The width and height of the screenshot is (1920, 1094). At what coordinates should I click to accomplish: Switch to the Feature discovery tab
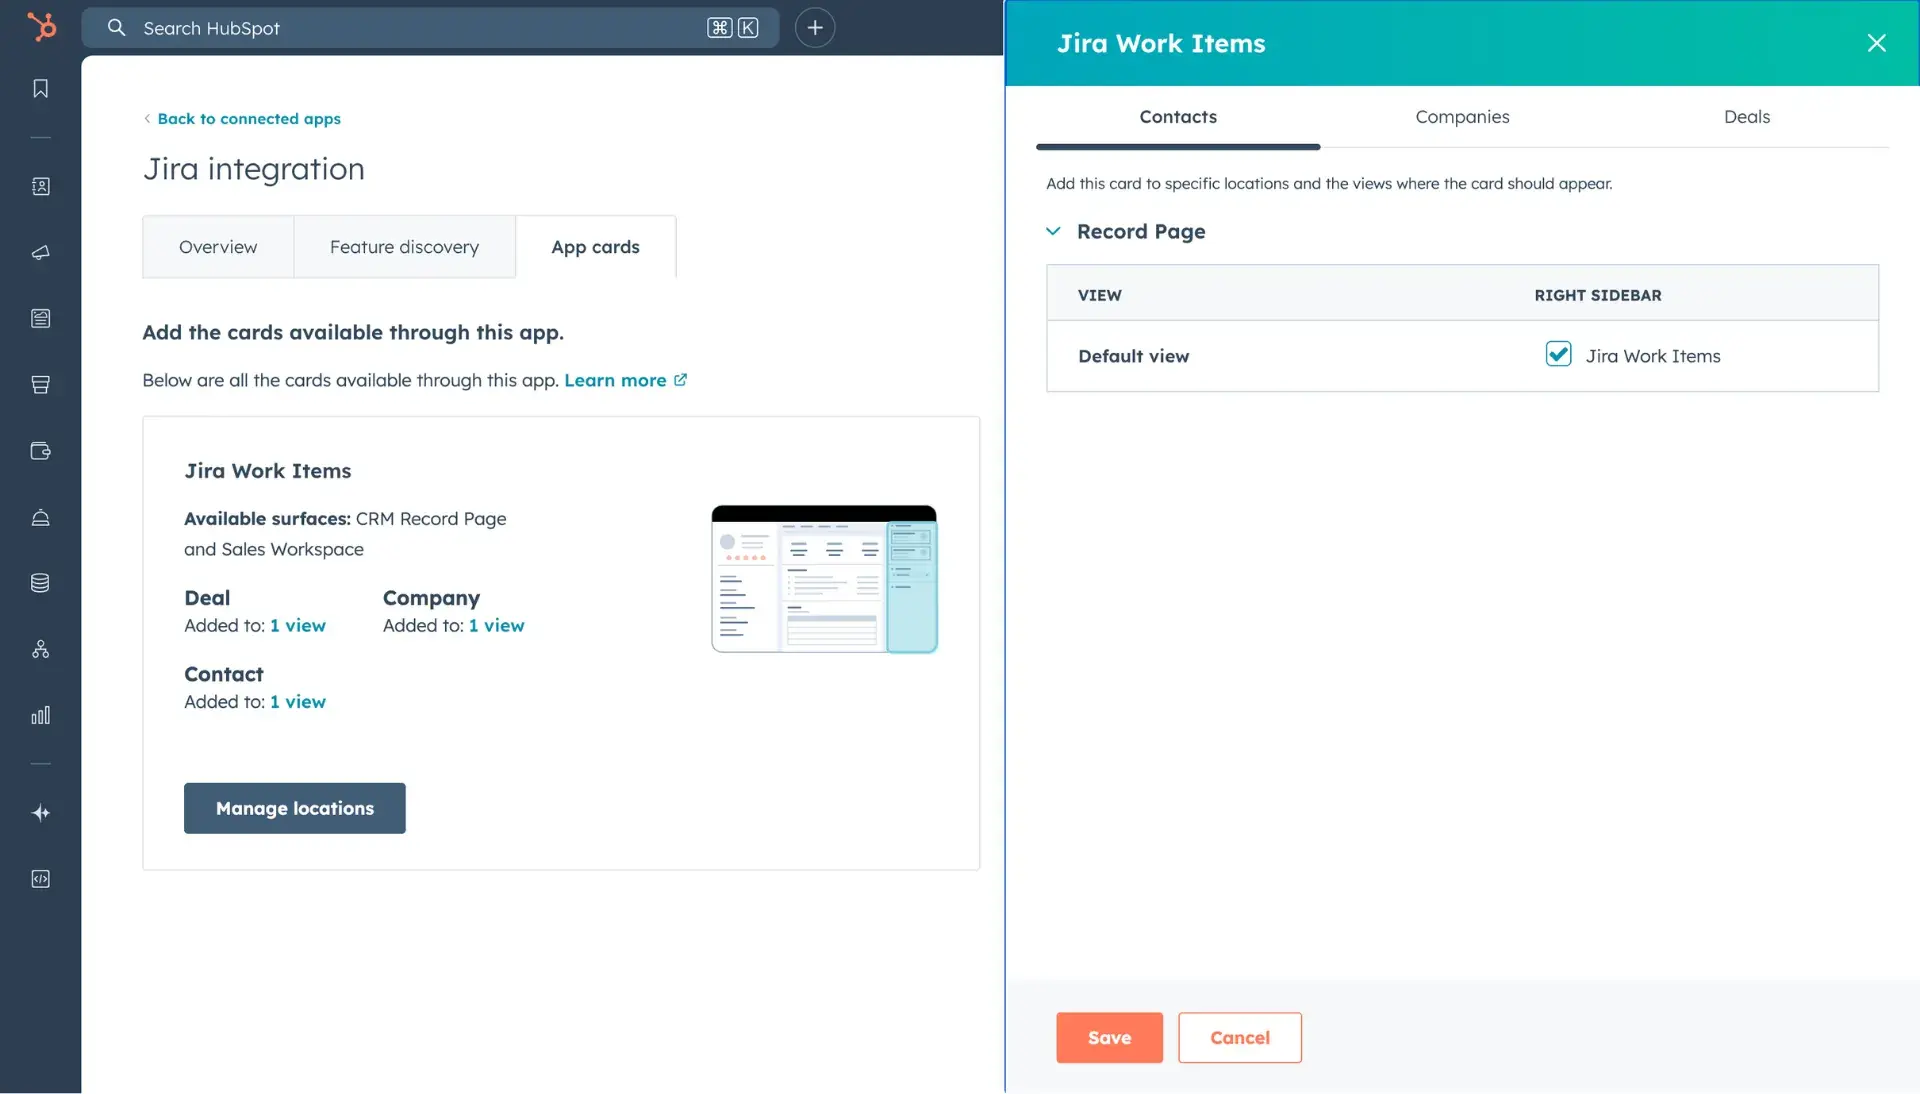[404, 247]
